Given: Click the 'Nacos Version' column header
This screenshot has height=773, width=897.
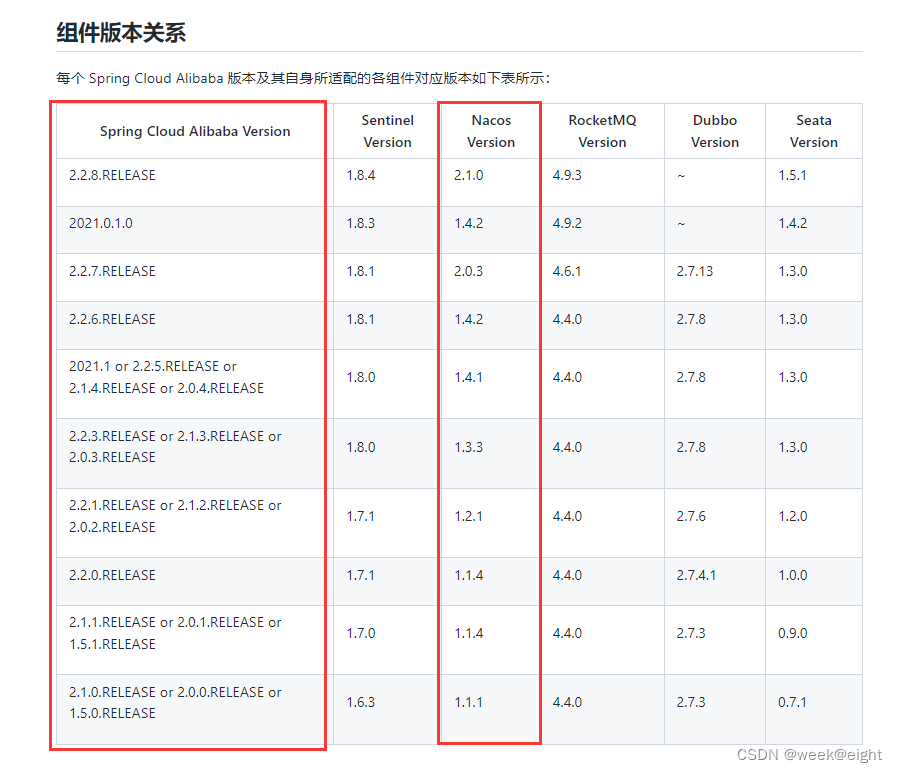Looking at the screenshot, I should [491, 131].
